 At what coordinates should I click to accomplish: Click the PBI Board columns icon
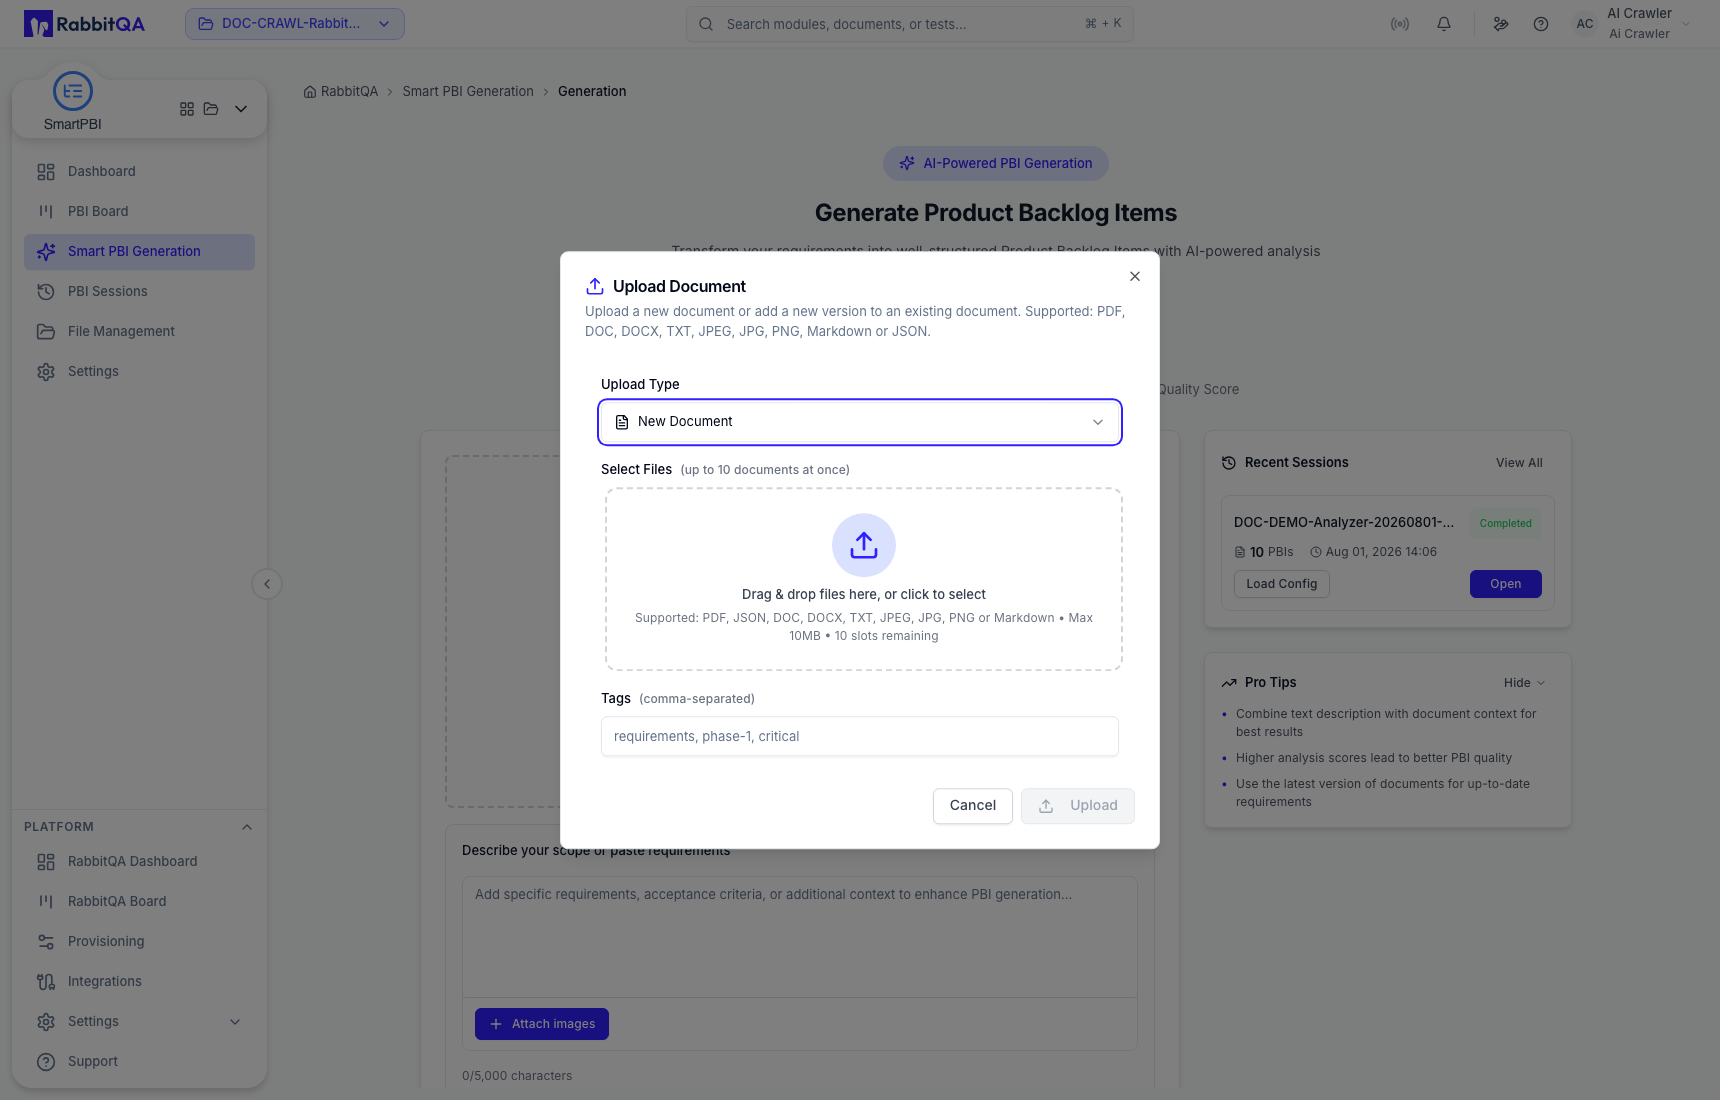click(46, 211)
